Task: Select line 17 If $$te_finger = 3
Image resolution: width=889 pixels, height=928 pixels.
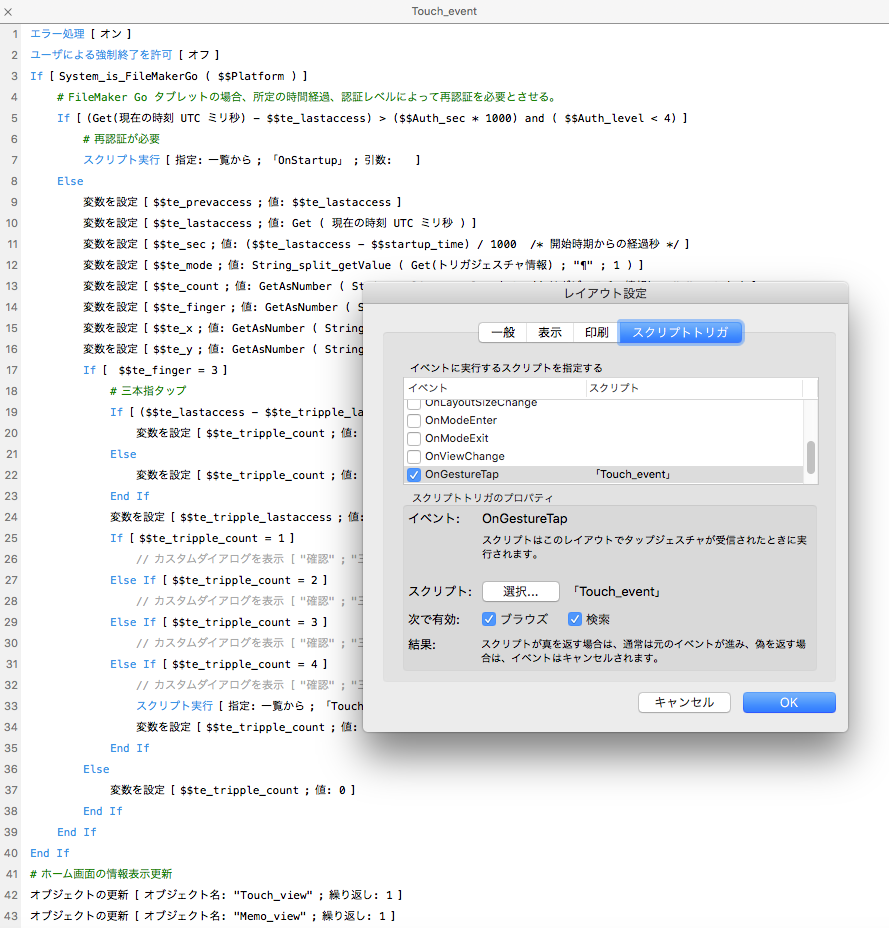Action: 155,370
